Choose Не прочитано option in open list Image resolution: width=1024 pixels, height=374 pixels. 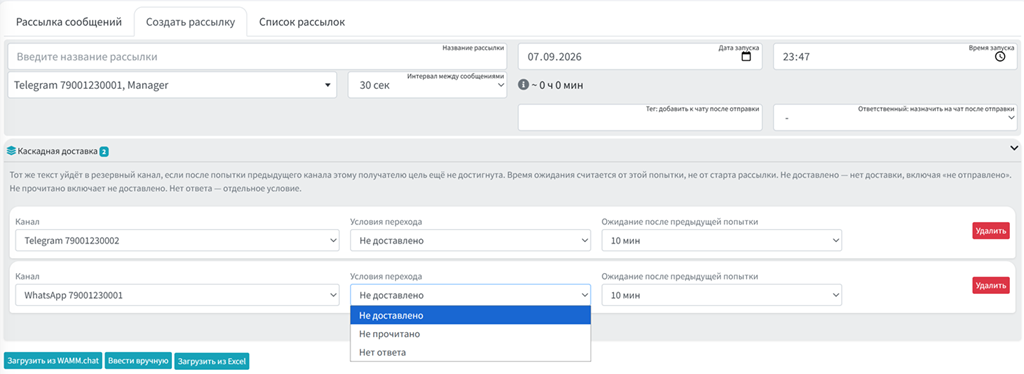coord(470,334)
